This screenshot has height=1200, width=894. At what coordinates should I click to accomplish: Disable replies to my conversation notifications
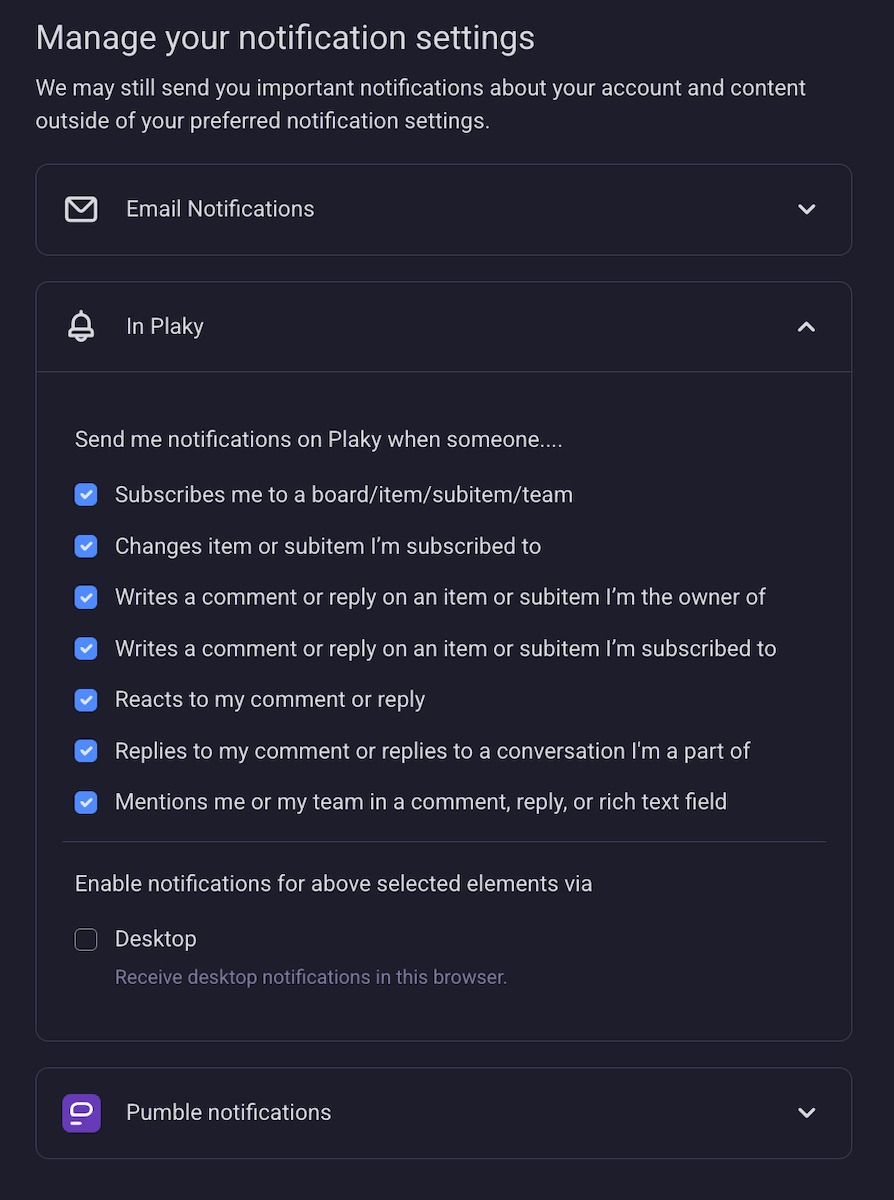point(86,750)
